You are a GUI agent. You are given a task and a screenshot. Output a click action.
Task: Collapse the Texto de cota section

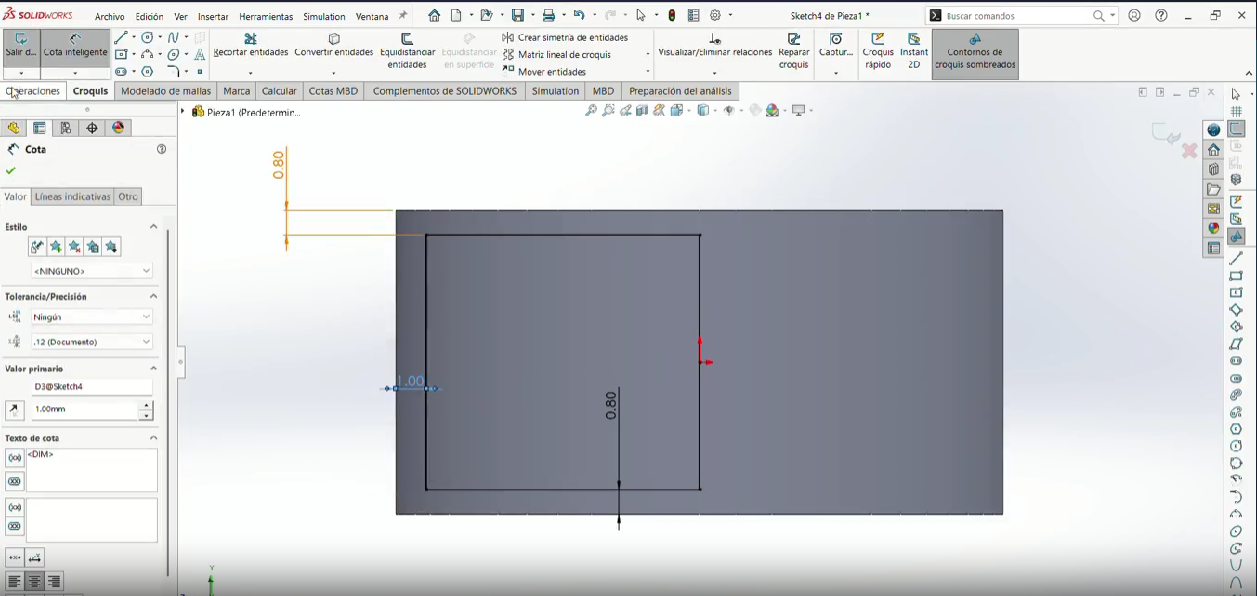pyautogui.click(x=153, y=438)
